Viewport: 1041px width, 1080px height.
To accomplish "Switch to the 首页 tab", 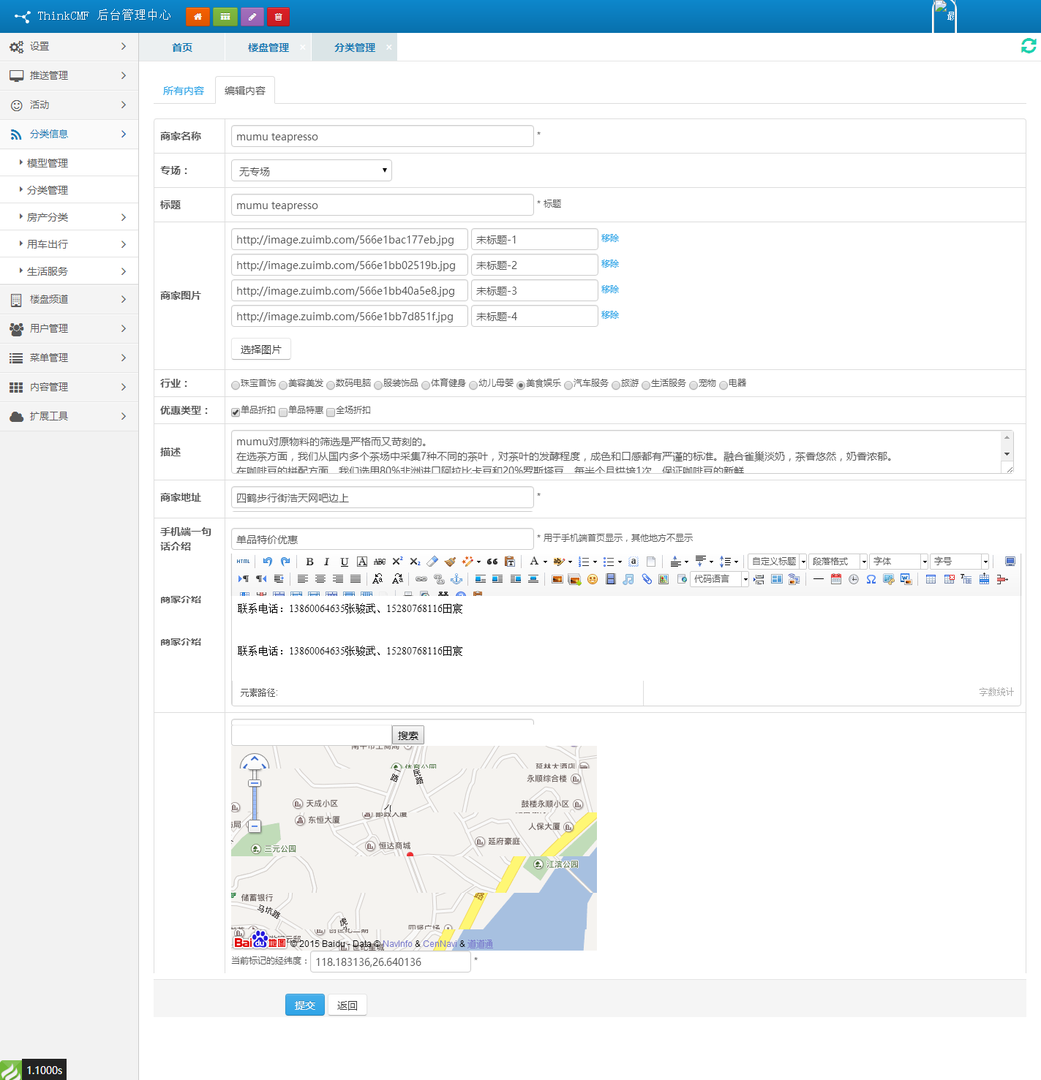I will click(182, 48).
